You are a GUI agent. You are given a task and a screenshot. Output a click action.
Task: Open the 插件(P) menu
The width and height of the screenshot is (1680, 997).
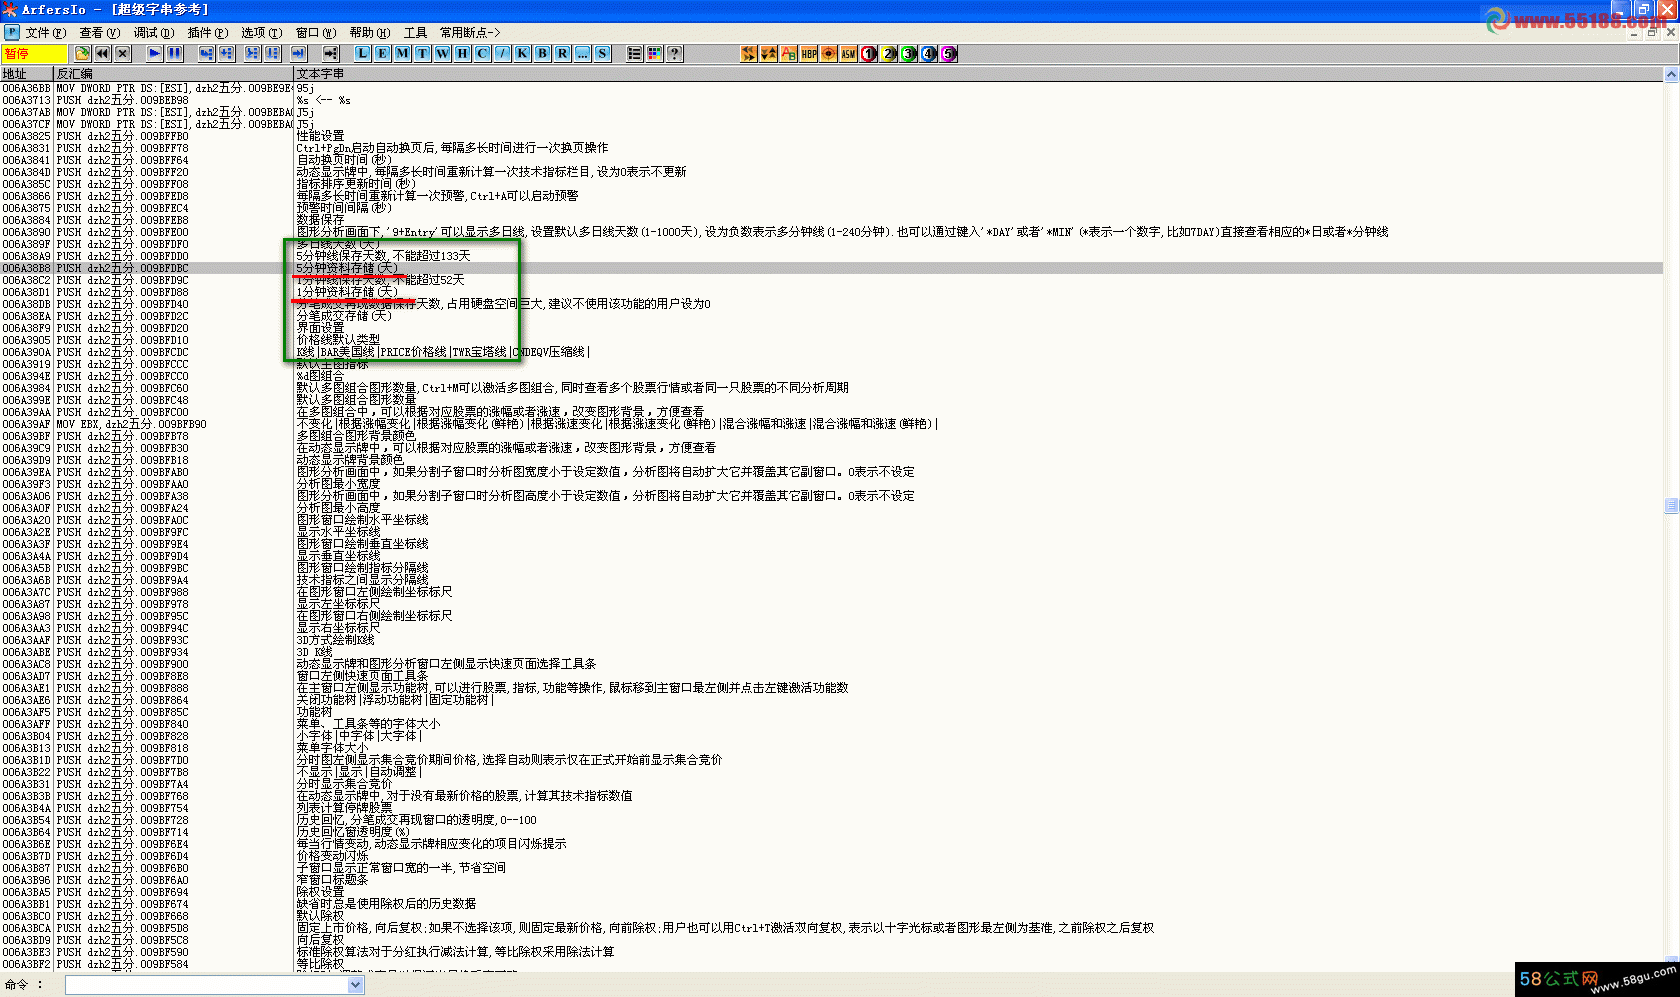click(207, 33)
